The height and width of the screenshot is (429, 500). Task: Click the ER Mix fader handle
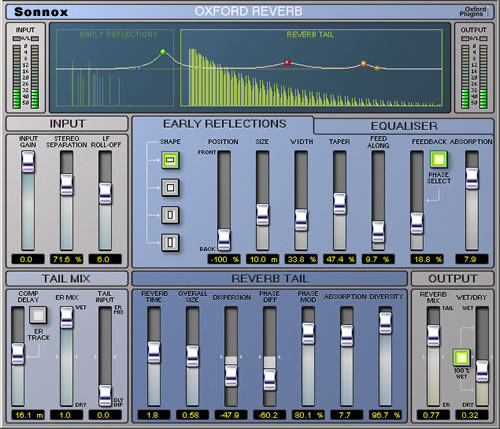pos(67,318)
